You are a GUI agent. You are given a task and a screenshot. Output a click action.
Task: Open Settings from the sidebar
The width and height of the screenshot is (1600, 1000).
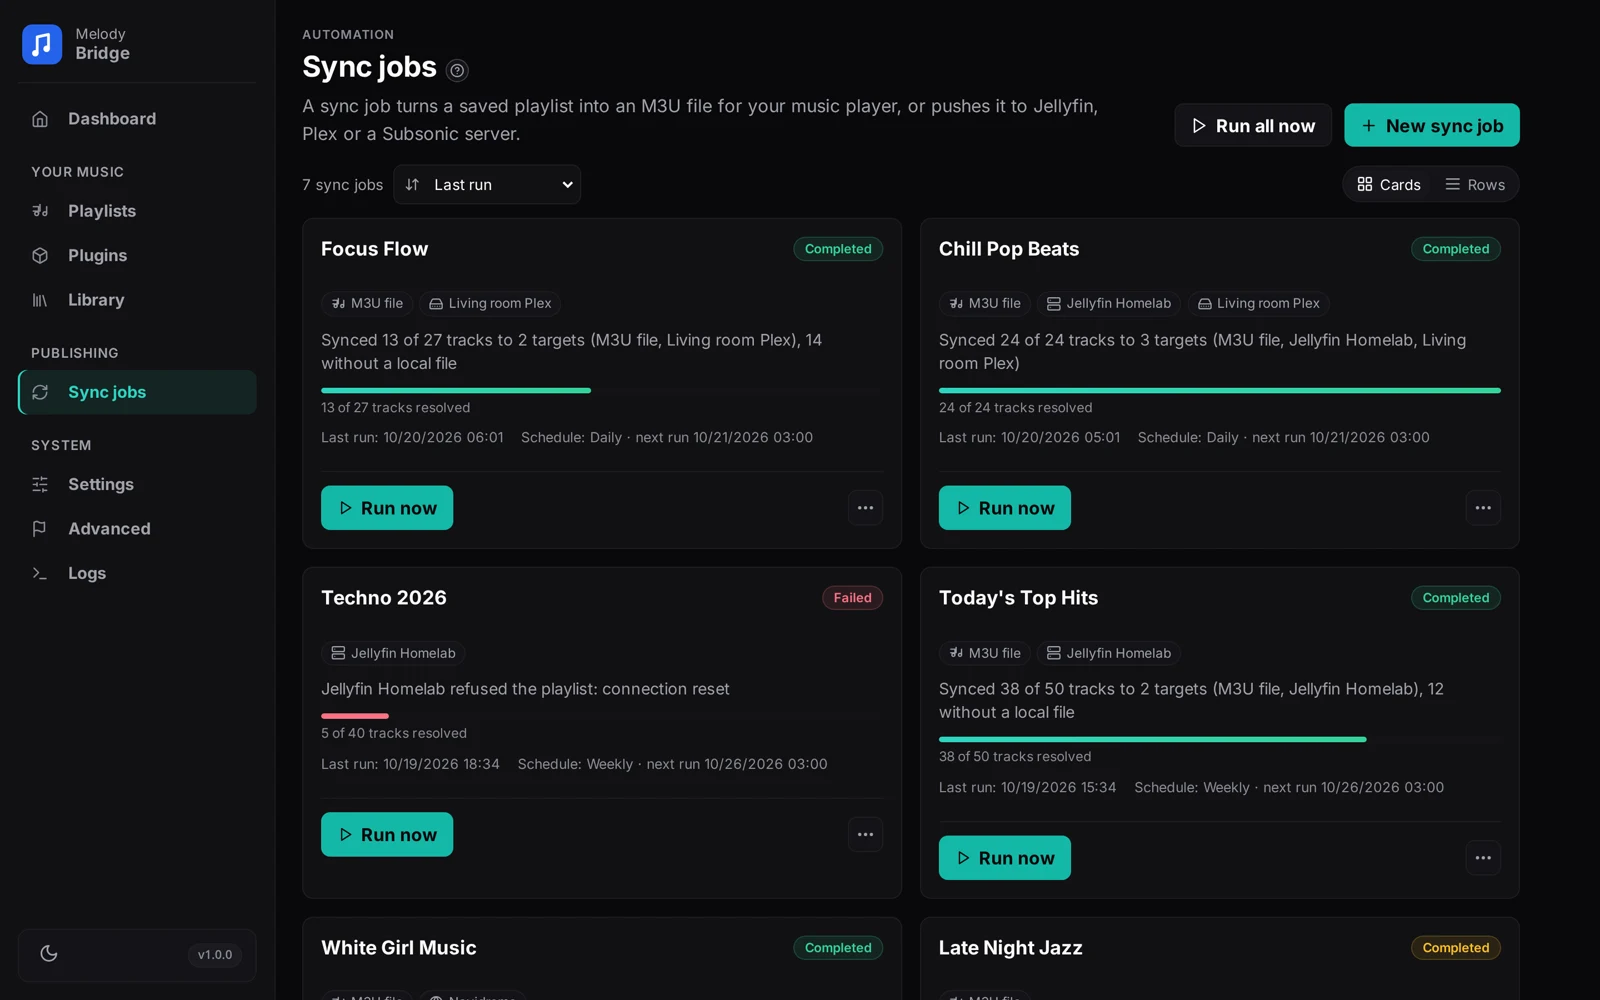pyautogui.click(x=137, y=484)
